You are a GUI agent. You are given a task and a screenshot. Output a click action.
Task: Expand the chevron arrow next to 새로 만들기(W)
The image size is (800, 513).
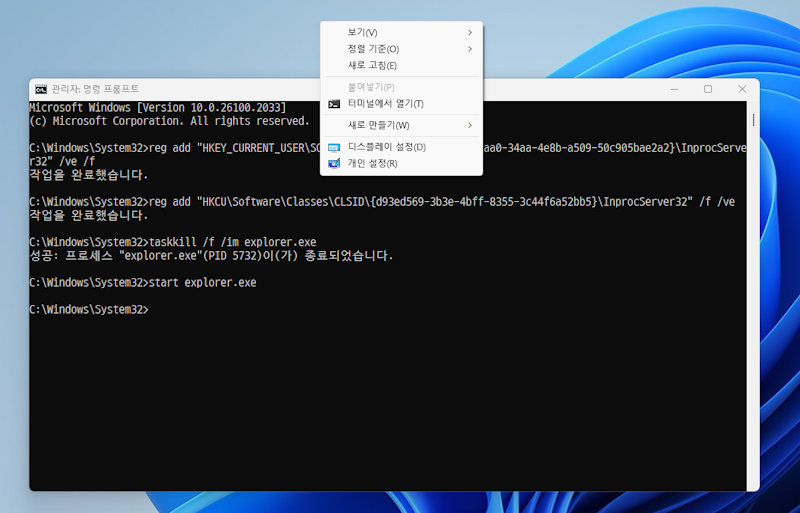[470, 126]
